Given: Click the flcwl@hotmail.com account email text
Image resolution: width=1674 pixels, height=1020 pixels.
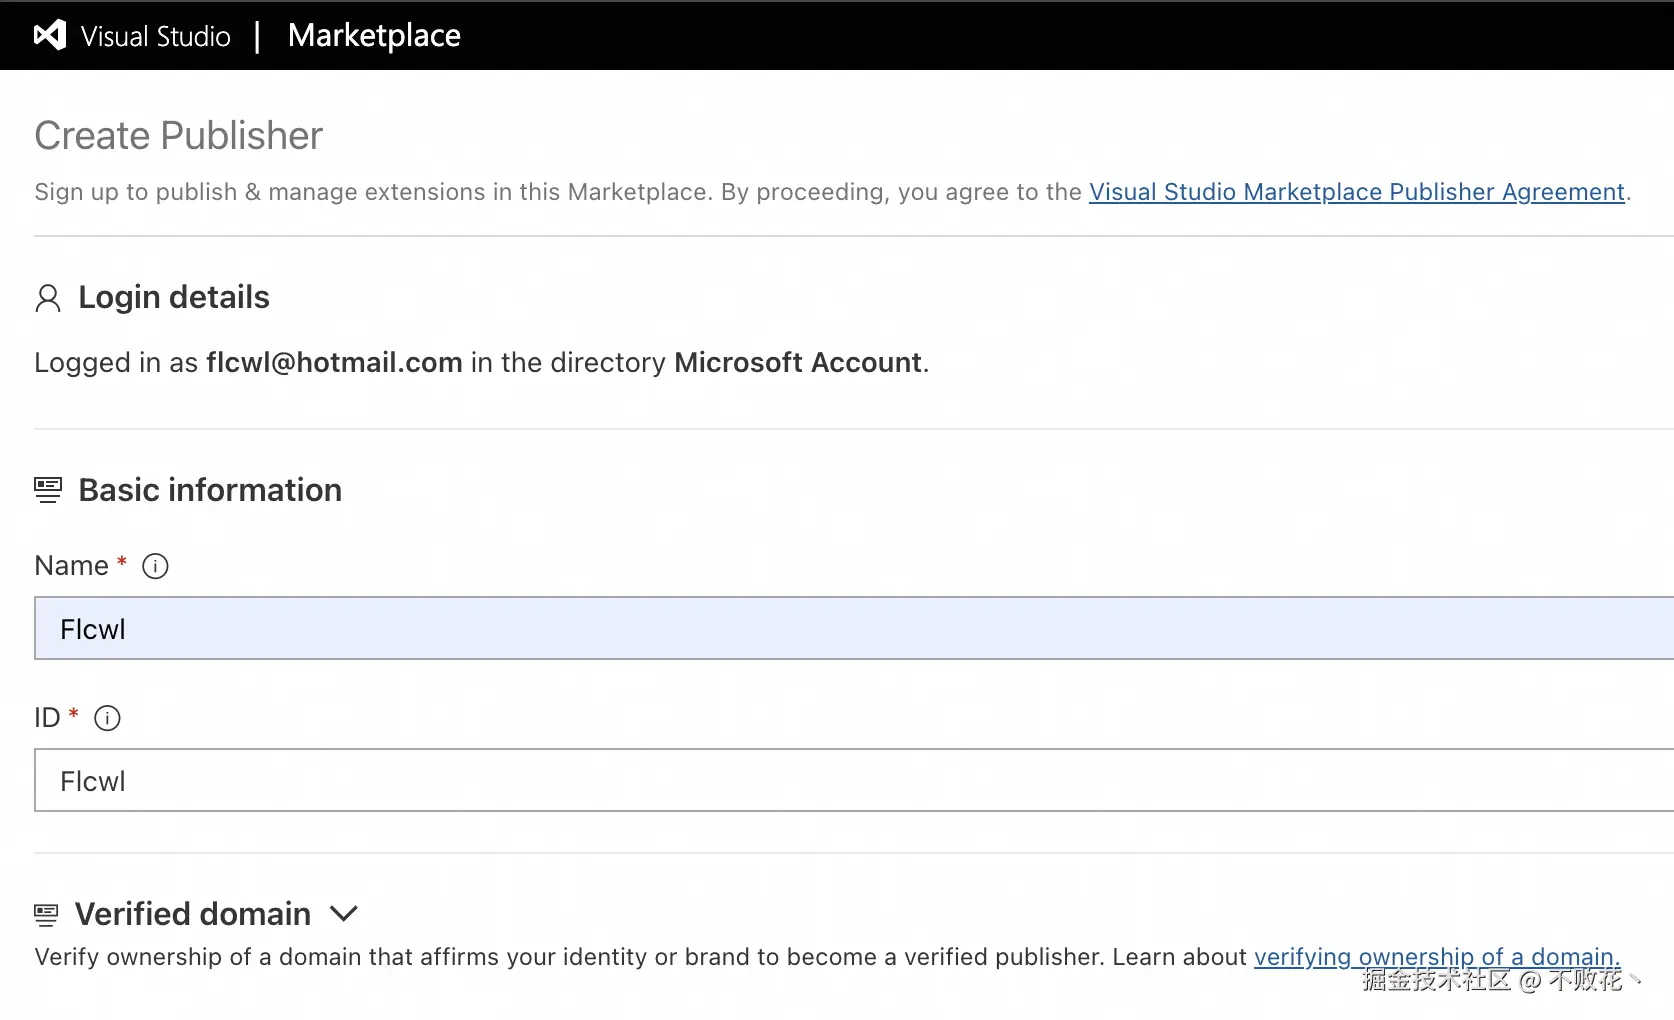Looking at the screenshot, I should point(334,362).
